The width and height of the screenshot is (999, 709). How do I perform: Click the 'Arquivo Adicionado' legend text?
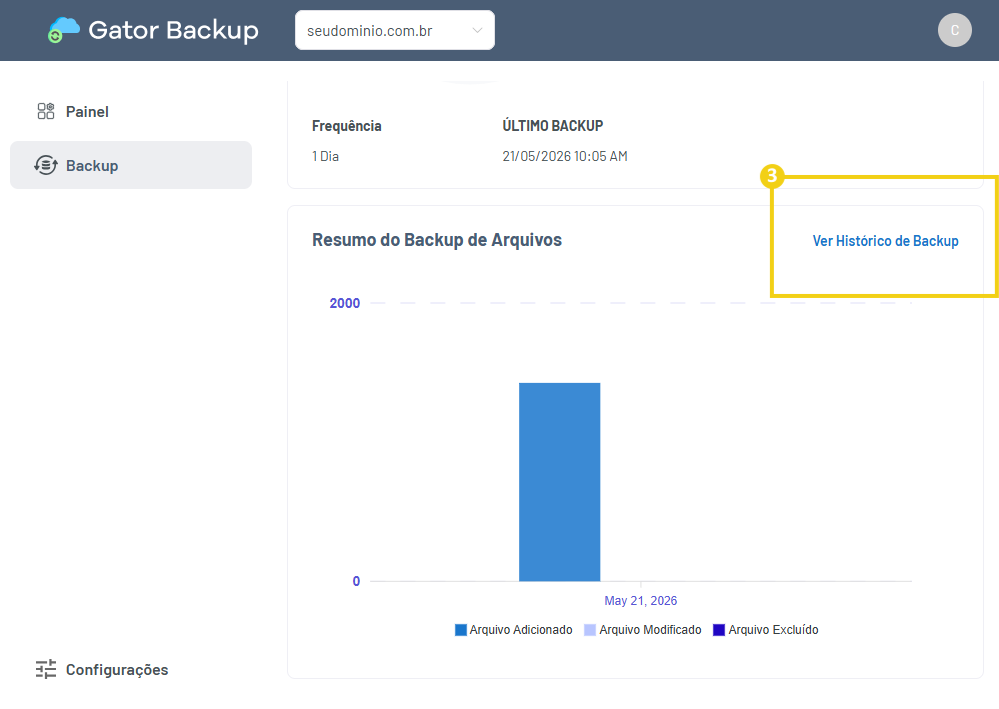[521, 630]
